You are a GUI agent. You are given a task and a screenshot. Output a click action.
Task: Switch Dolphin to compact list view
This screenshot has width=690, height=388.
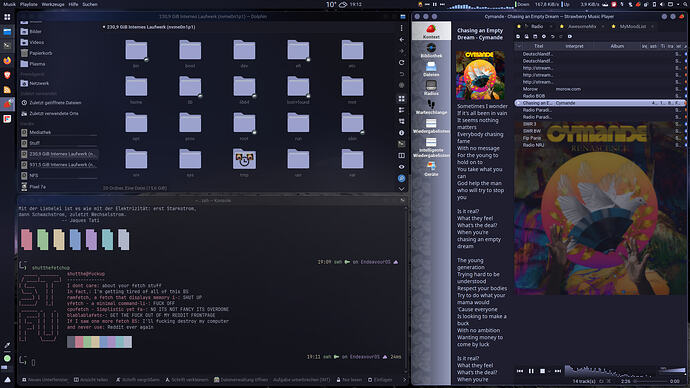(401, 110)
